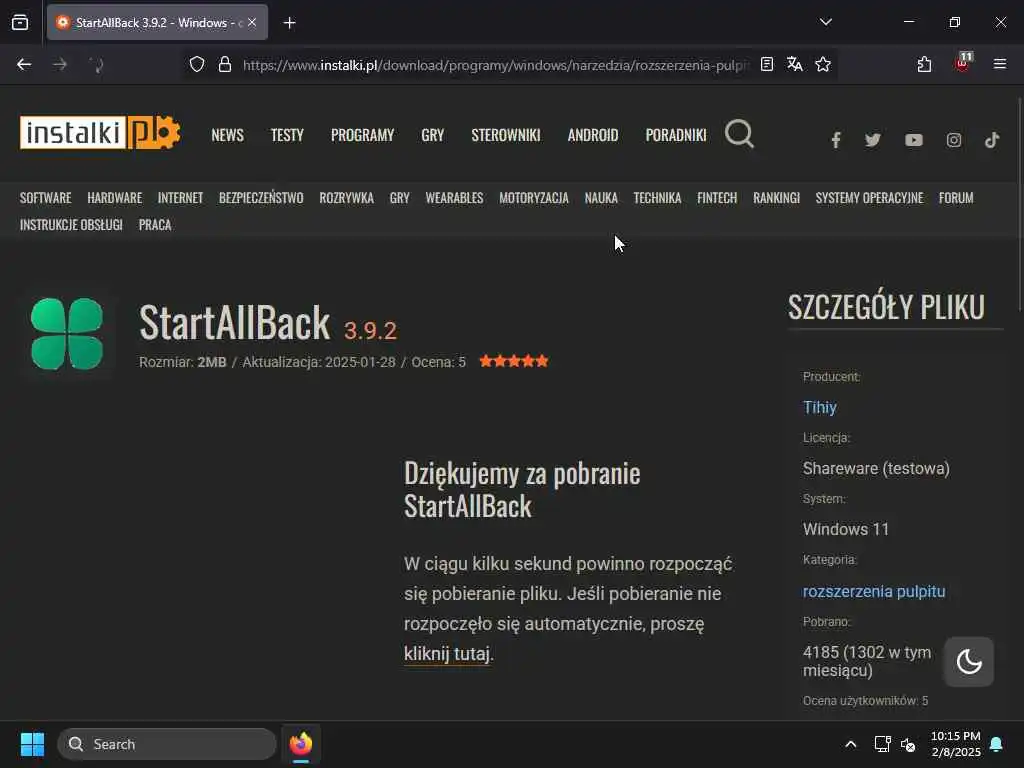The width and height of the screenshot is (1024, 768).
Task: Open the instalki Twitter profile icon
Action: 872,140
